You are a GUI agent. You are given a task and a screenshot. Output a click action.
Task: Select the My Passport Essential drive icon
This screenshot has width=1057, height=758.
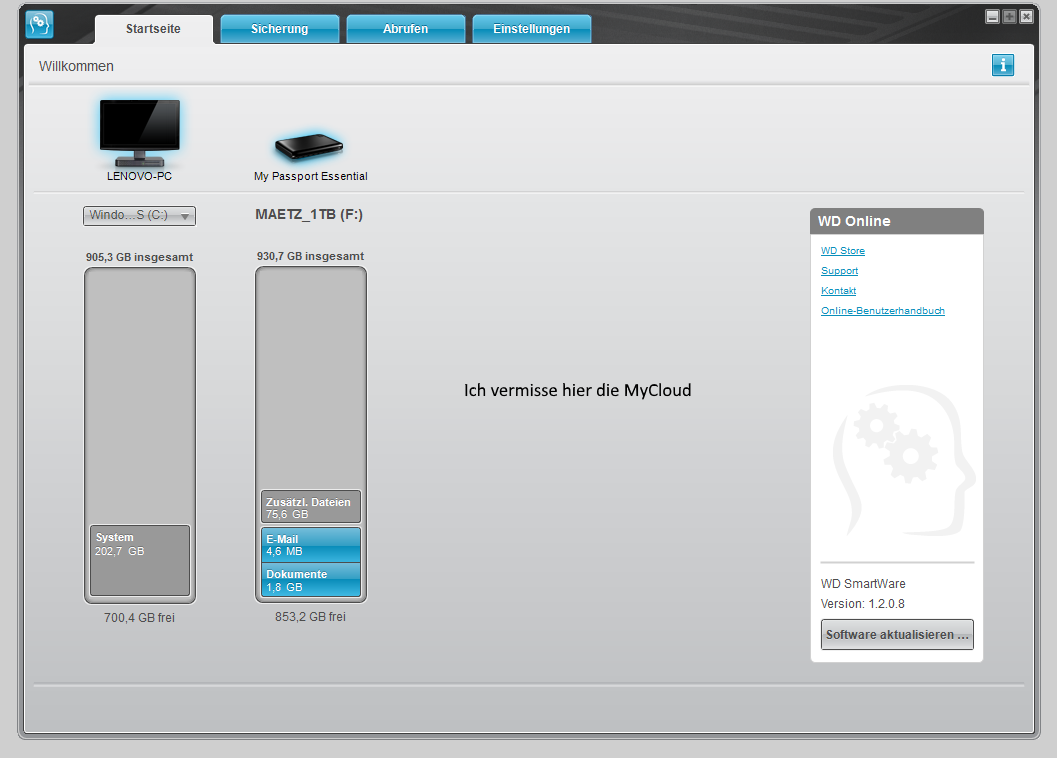[309, 146]
